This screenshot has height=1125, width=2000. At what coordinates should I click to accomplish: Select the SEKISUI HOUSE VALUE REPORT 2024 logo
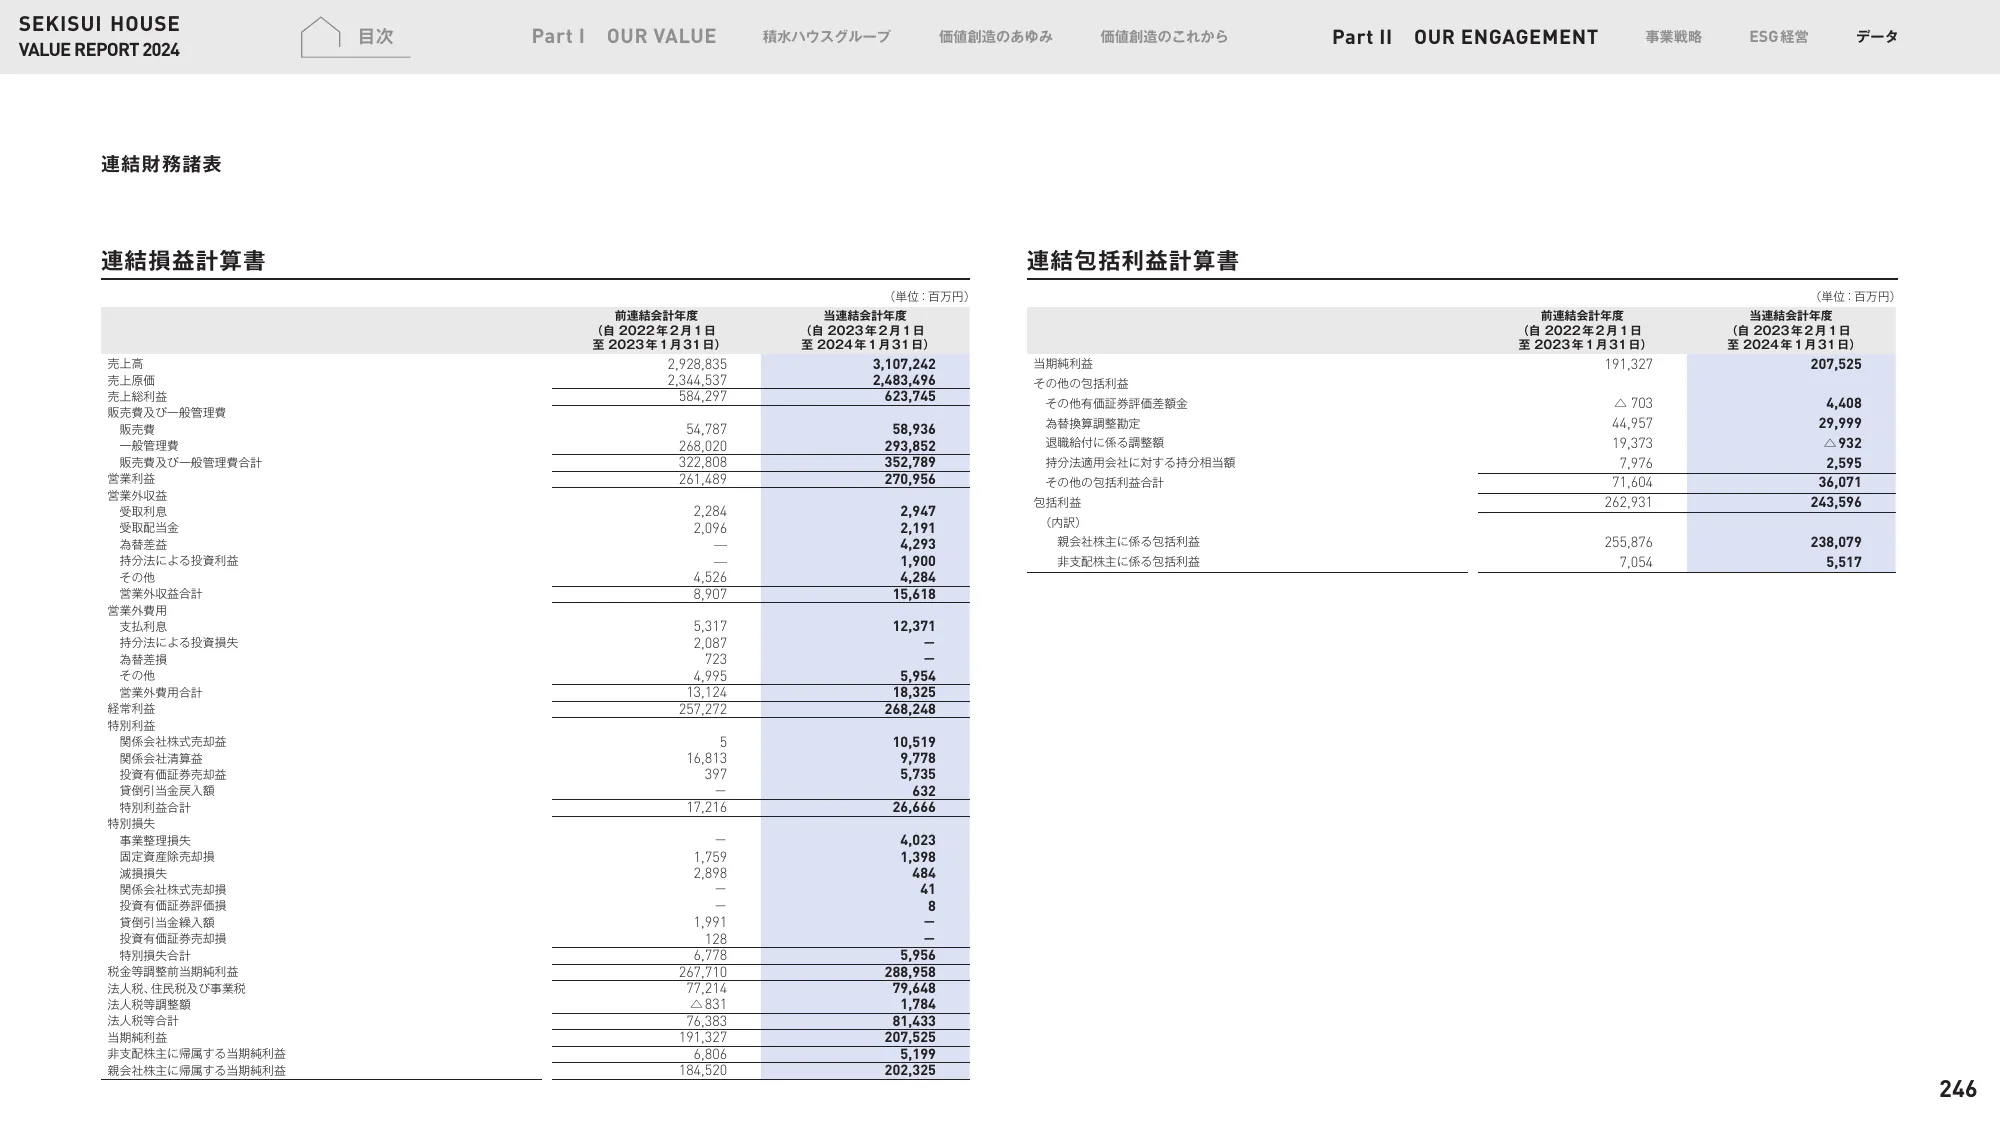click(99, 34)
